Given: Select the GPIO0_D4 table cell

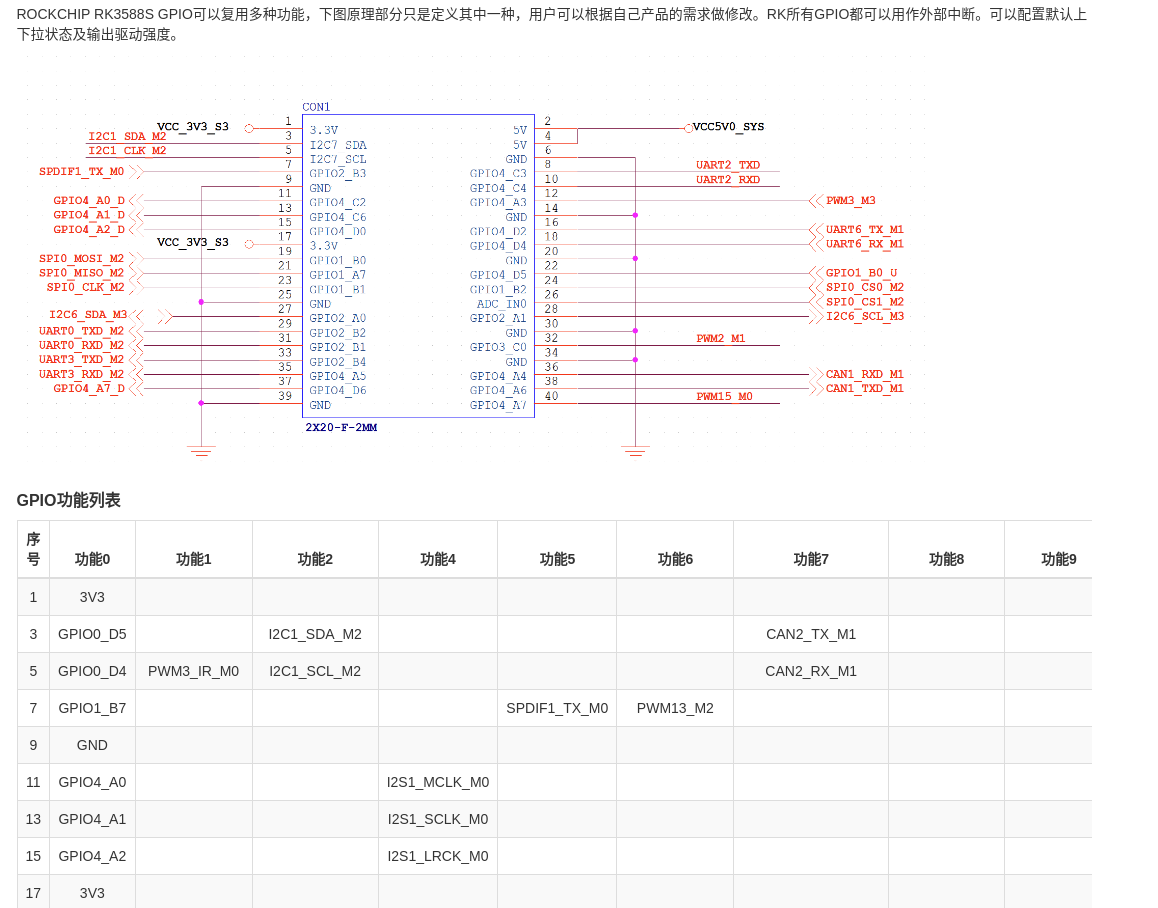Looking at the screenshot, I should coord(92,671).
